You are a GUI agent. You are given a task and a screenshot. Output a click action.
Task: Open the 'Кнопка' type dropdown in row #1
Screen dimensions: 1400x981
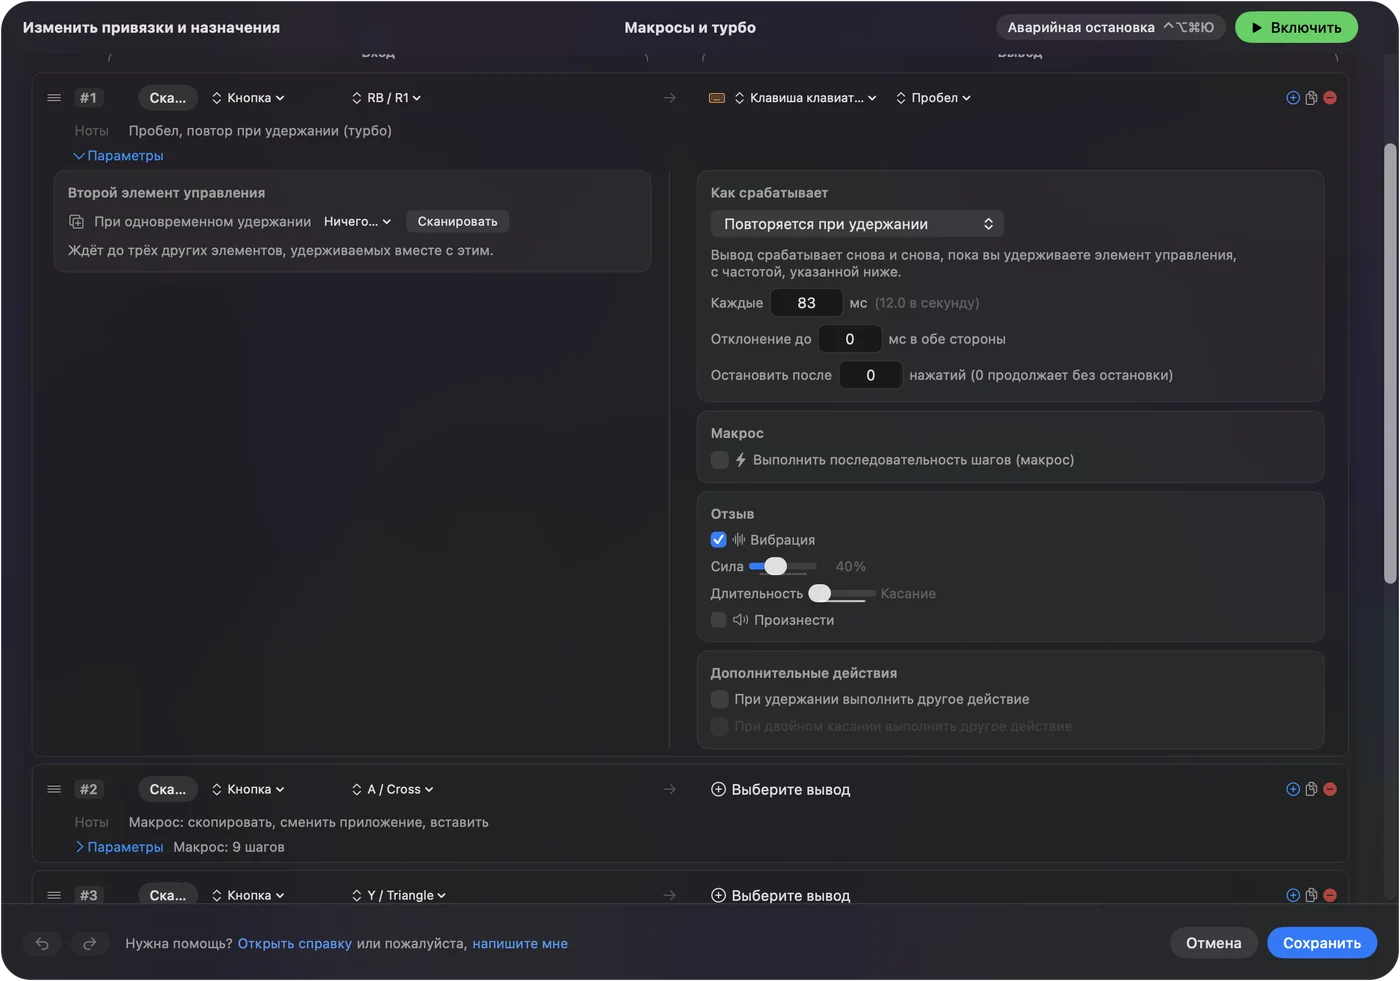click(x=248, y=98)
